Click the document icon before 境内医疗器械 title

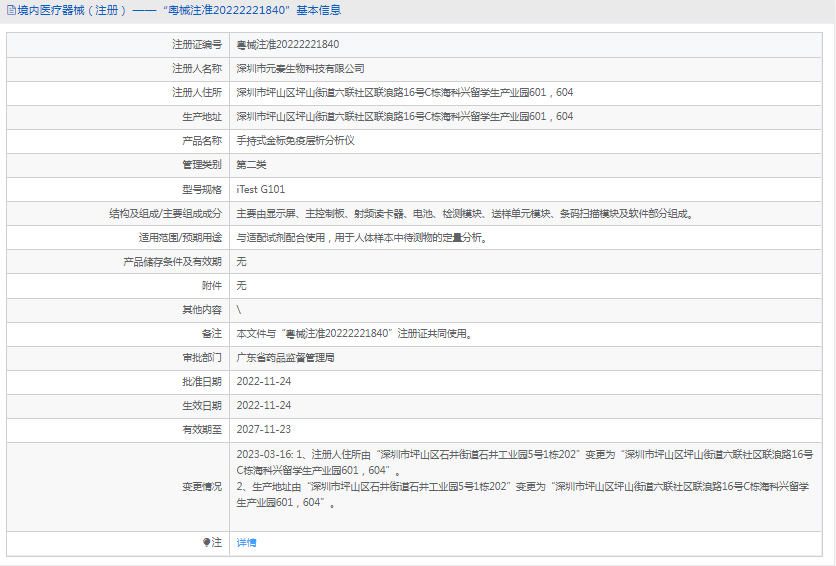pyautogui.click(x=11, y=11)
